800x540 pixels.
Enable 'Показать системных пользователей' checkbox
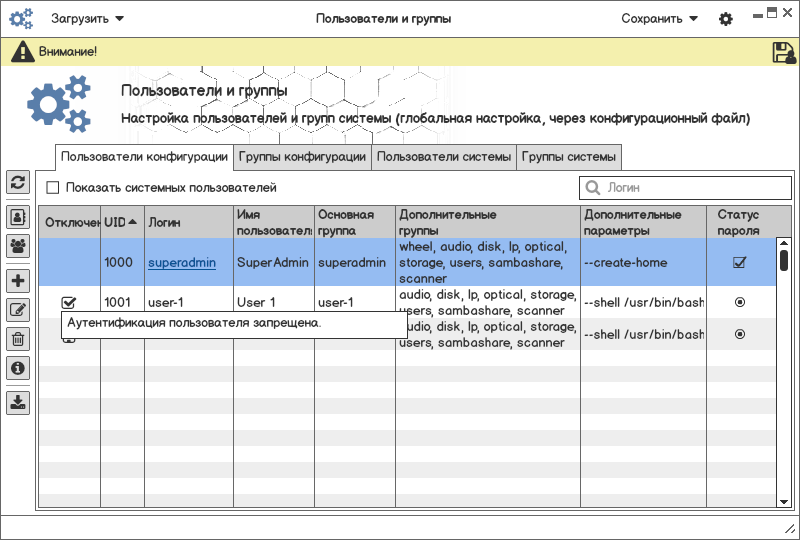(x=53, y=188)
